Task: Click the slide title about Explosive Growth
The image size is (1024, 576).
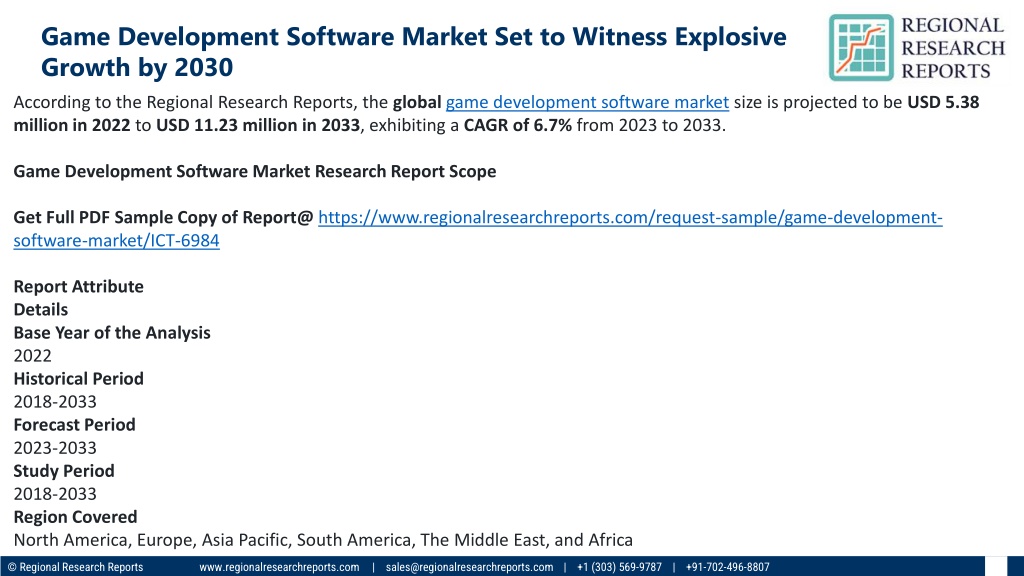Action: coord(413,52)
